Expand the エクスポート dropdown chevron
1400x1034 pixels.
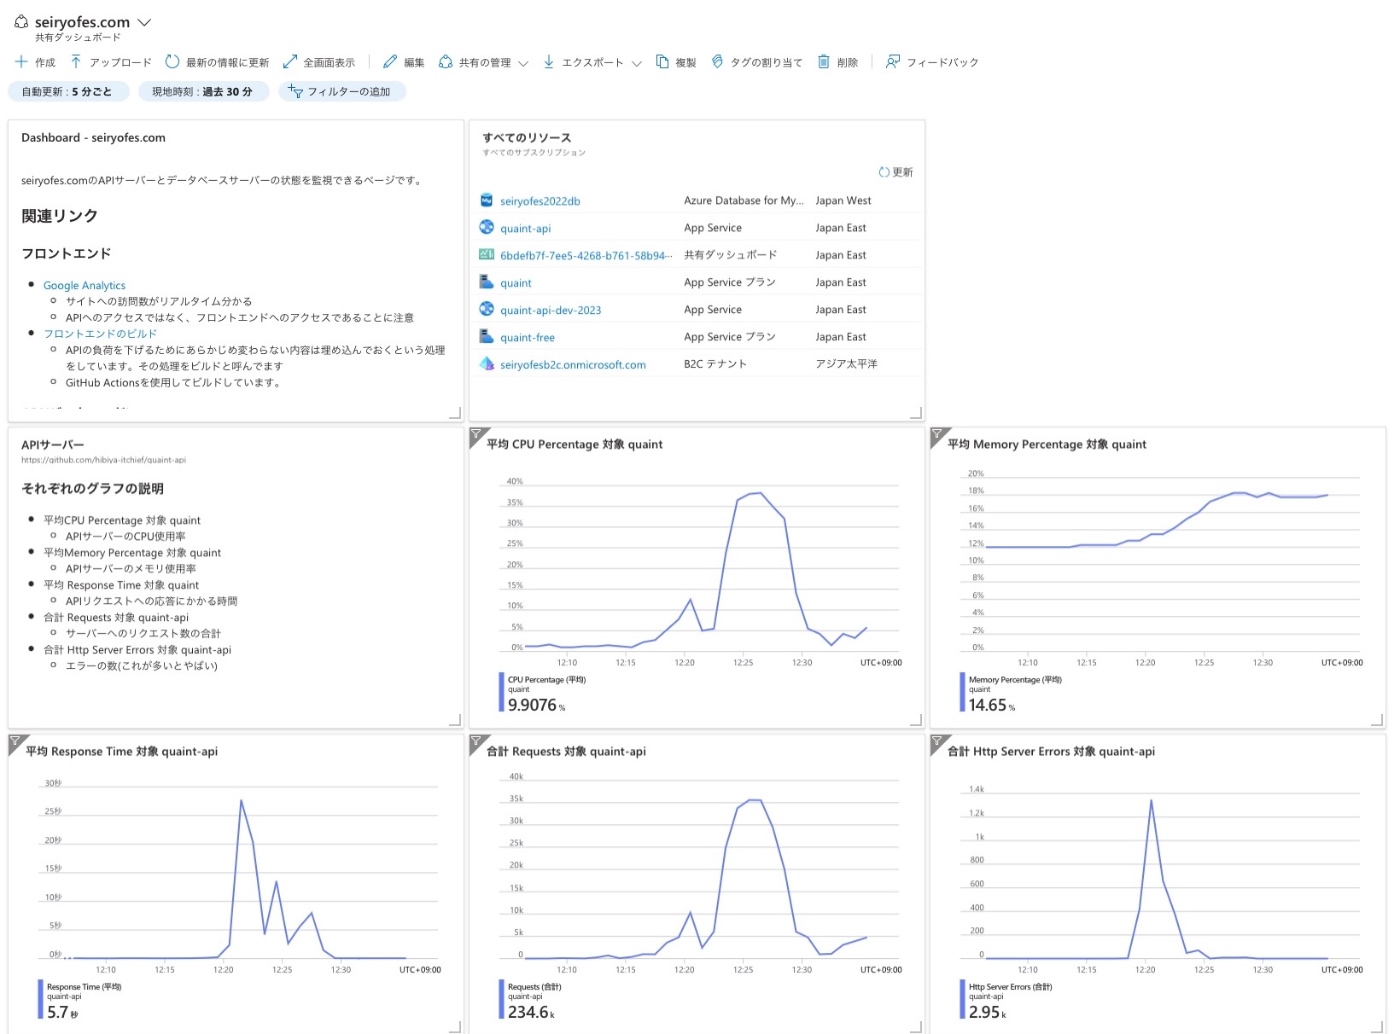click(x=636, y=63)
